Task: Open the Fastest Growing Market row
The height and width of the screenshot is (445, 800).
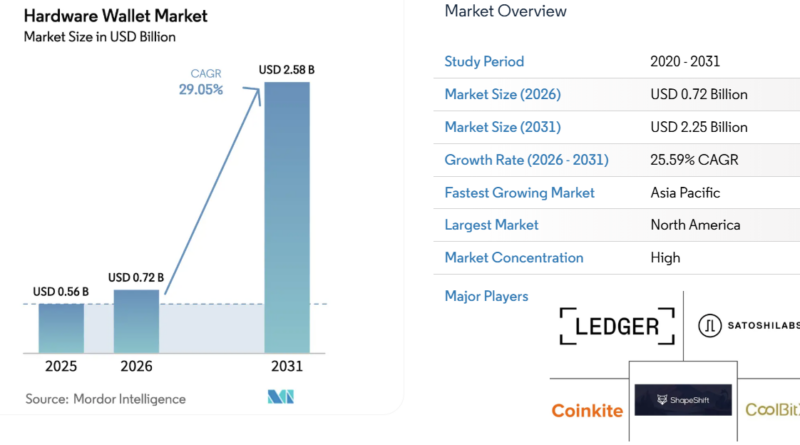Action: 519,192
